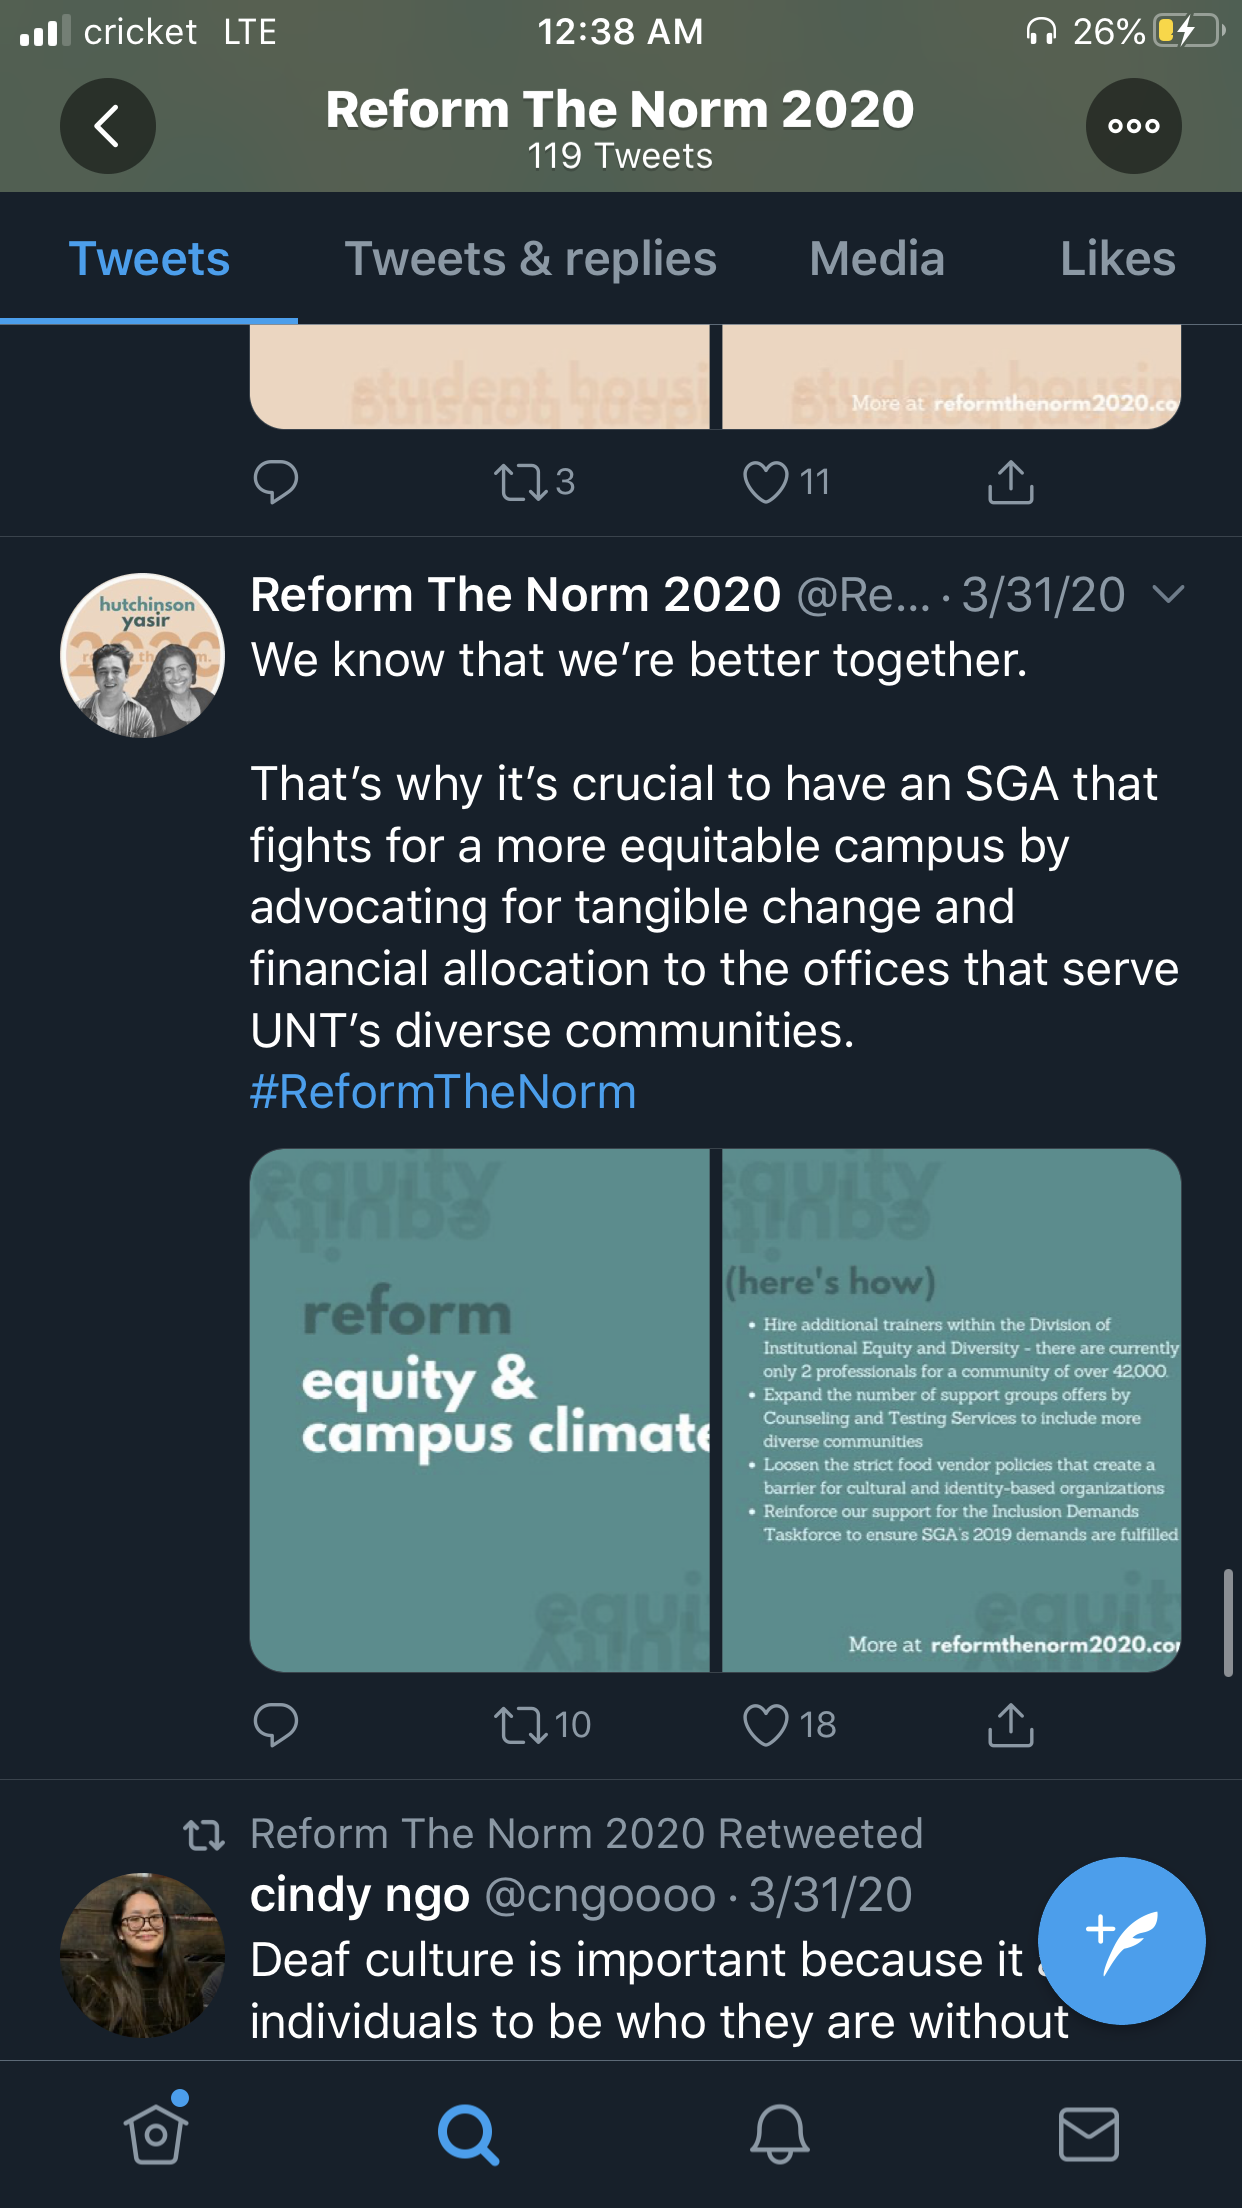Tap the compose new tweet button
The width and height of the screenshot is (1242, 2208).
tap(1121, 1940)
